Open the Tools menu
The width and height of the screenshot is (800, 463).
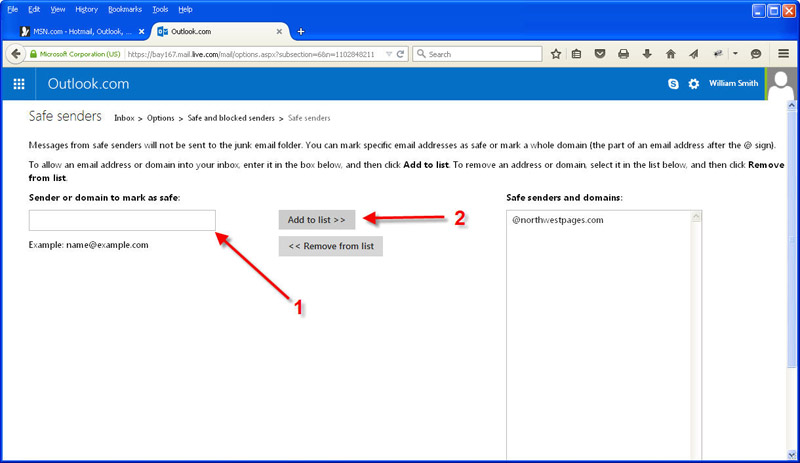tap(160, 9)
